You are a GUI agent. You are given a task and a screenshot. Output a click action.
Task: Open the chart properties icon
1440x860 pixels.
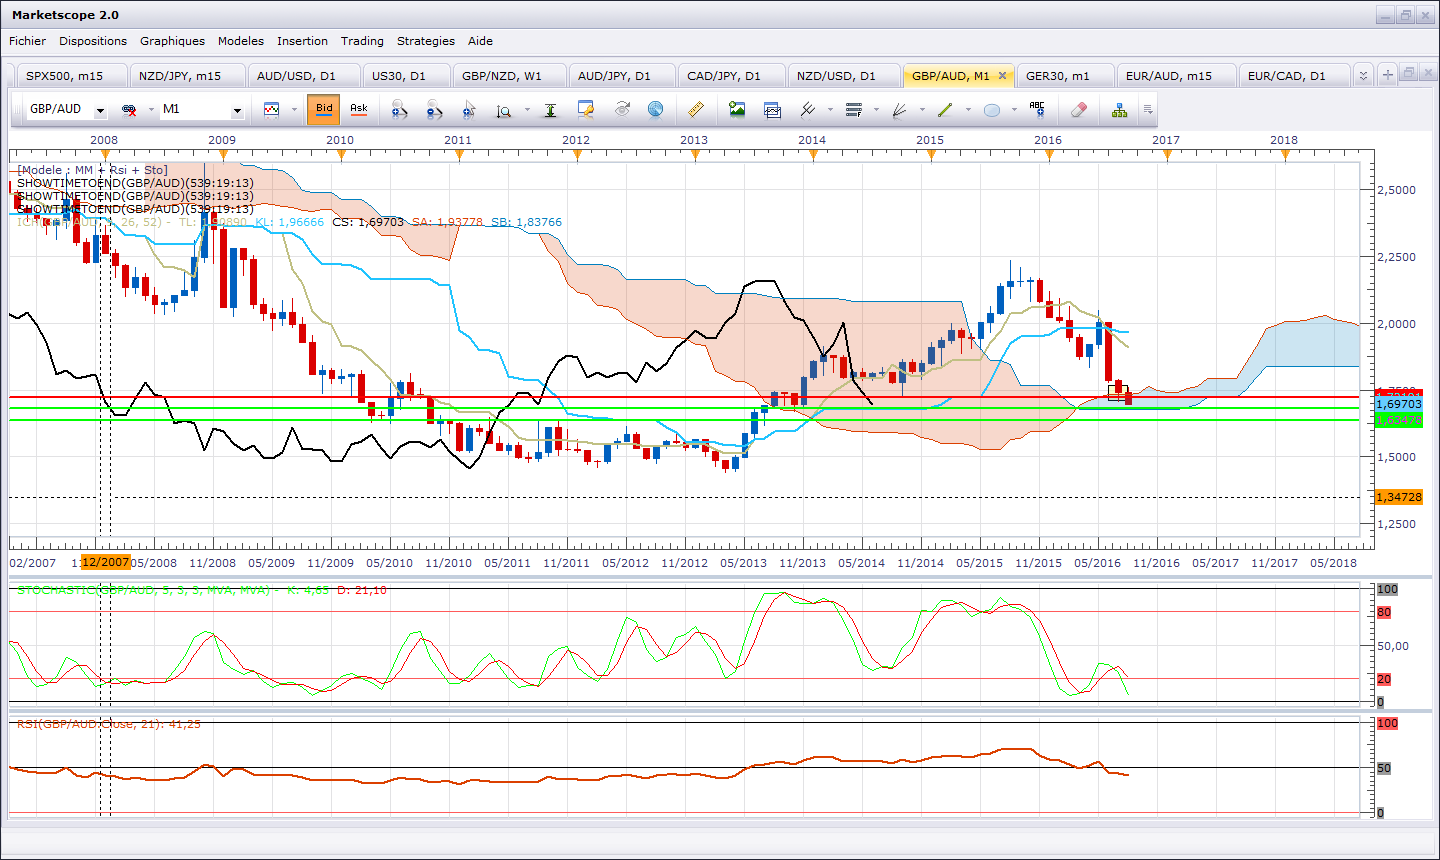(x=586, y=109)
